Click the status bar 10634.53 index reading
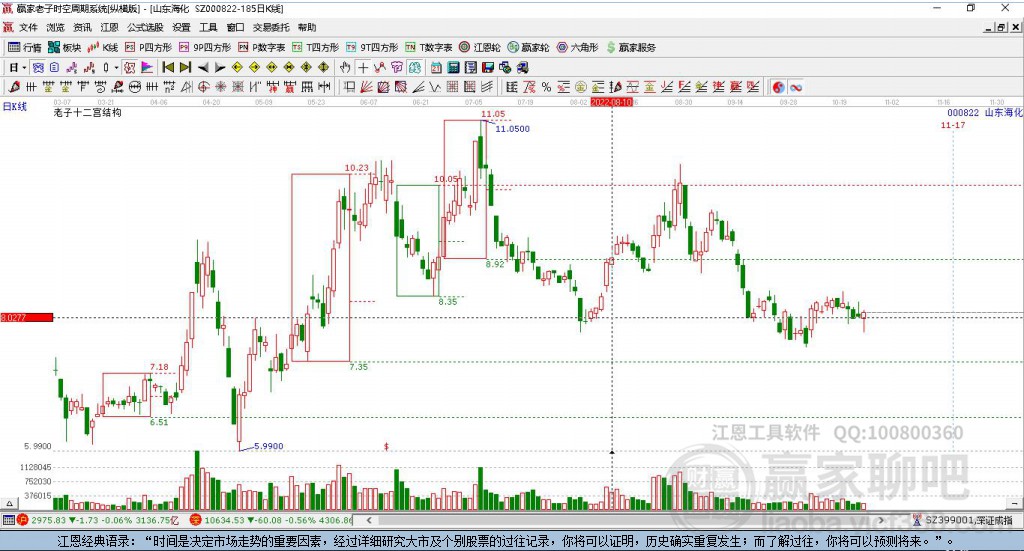Screen dimensions: 1024x551 click(225, 520)
